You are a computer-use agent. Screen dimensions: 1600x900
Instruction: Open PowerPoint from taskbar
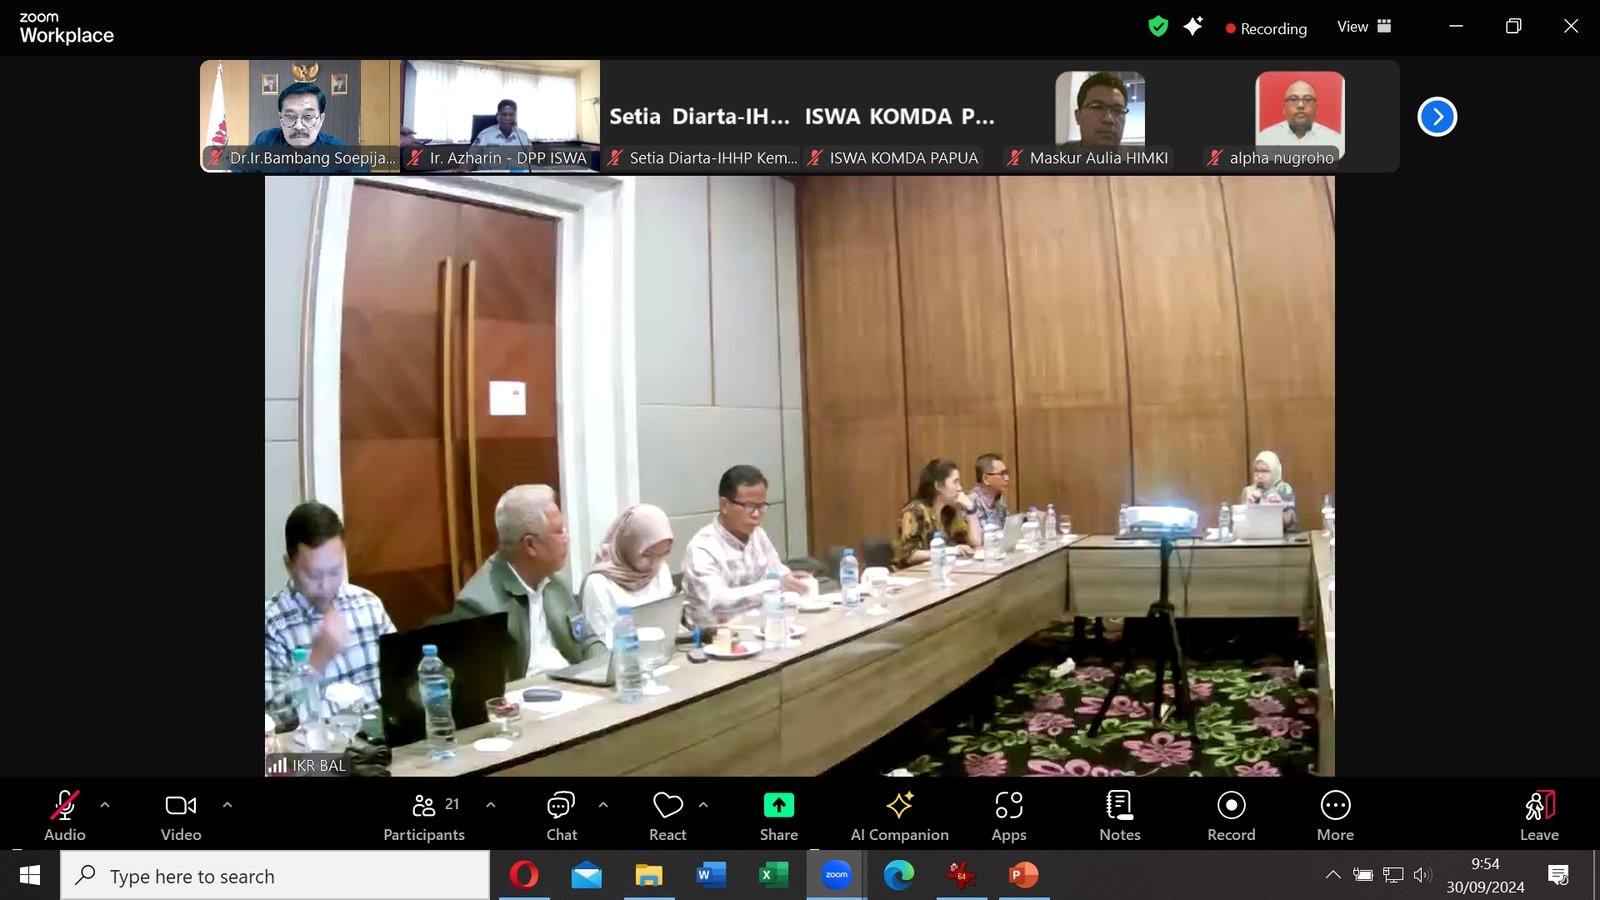(x=1023, y=876)
